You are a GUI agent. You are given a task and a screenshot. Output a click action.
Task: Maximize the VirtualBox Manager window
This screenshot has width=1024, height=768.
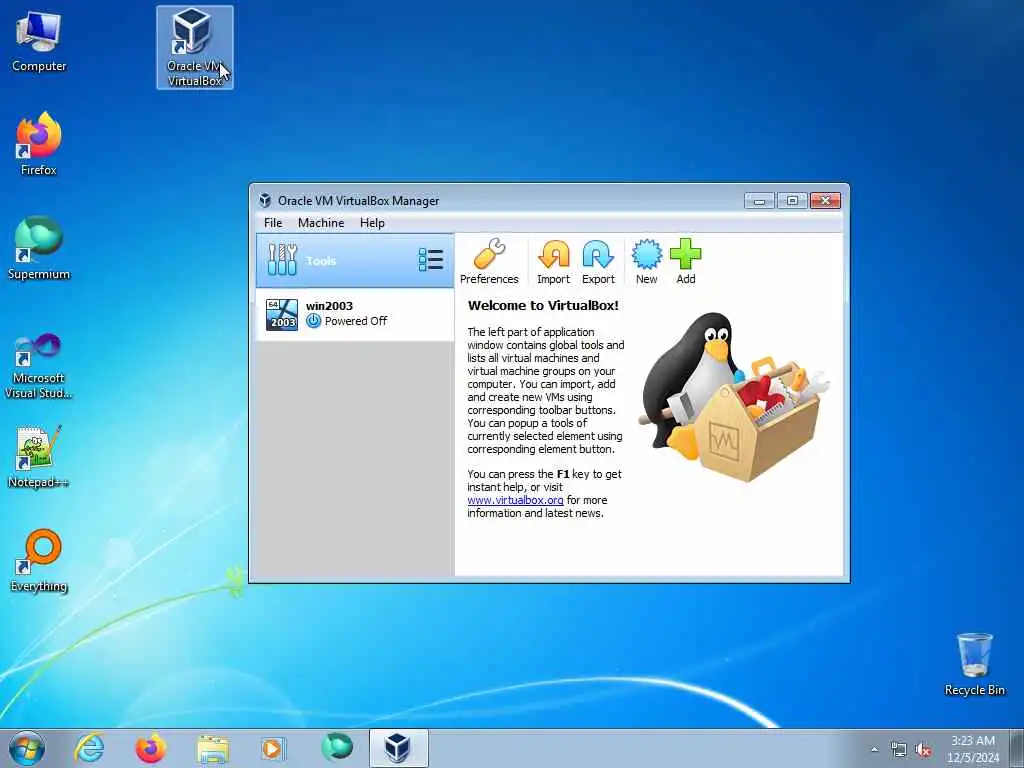click(792, 200)
